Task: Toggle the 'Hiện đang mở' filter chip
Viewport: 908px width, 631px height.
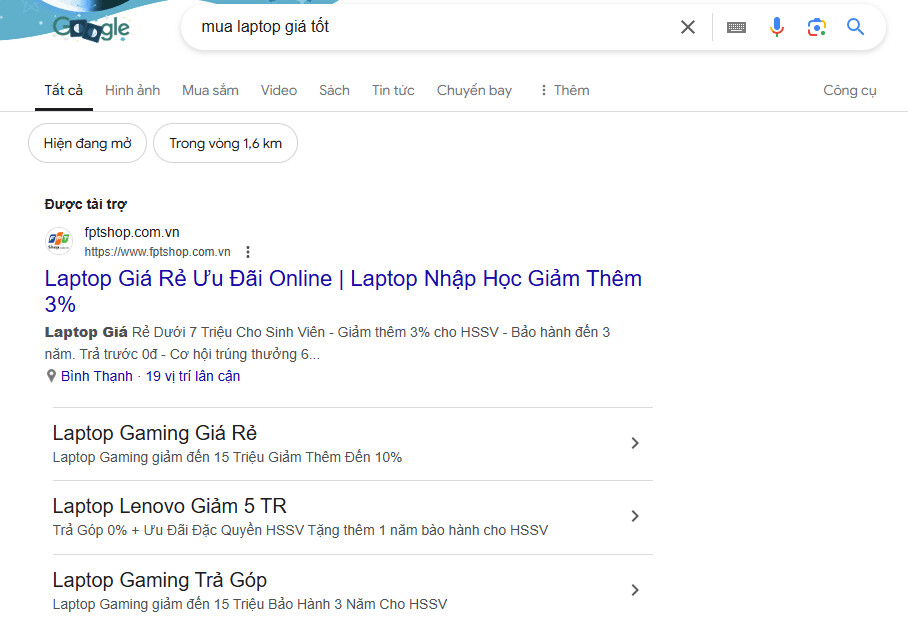Action: coord(87,143)
